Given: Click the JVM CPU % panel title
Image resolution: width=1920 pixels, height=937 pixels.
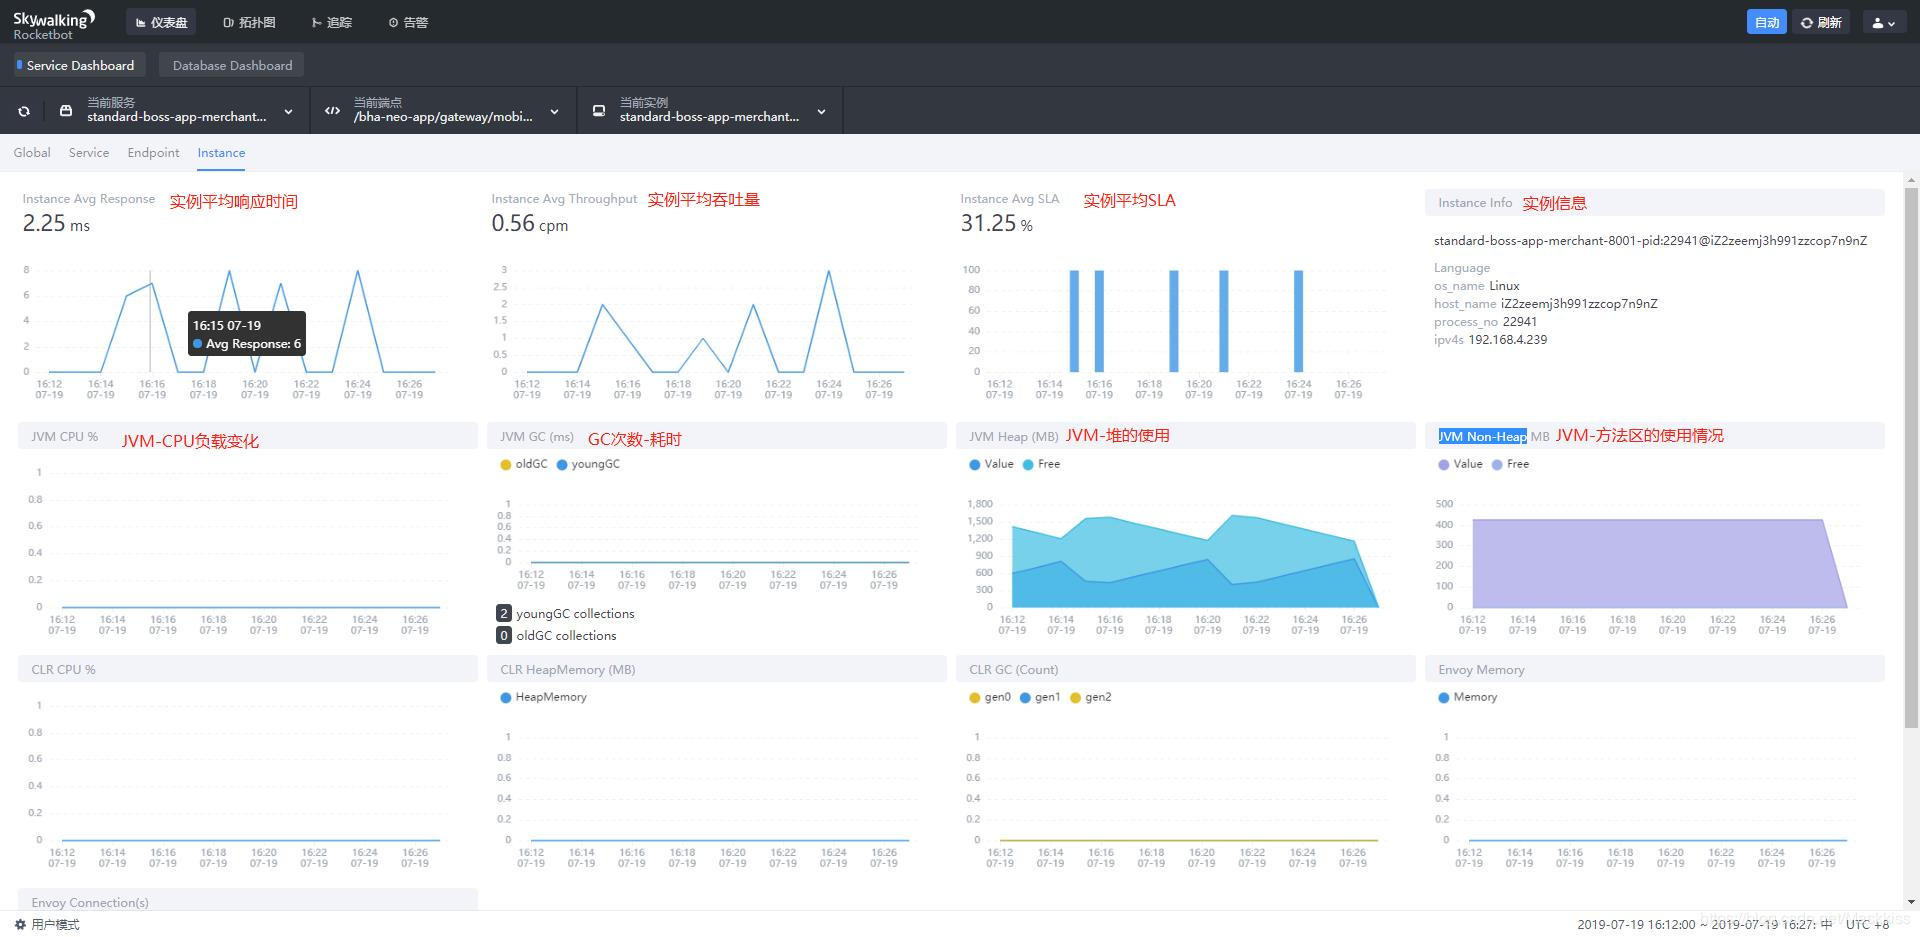Looking at the screenshot, I should (x=64, y=436).
